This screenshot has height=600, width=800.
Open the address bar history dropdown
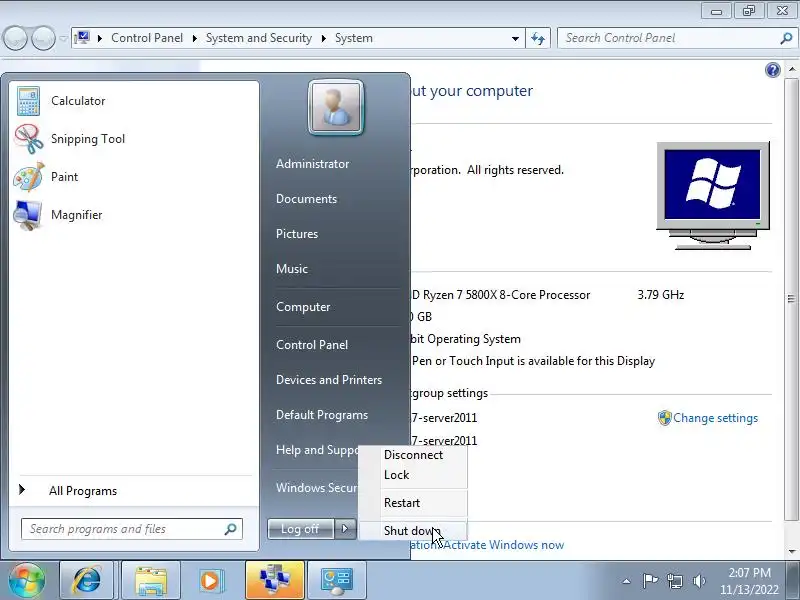515,38
